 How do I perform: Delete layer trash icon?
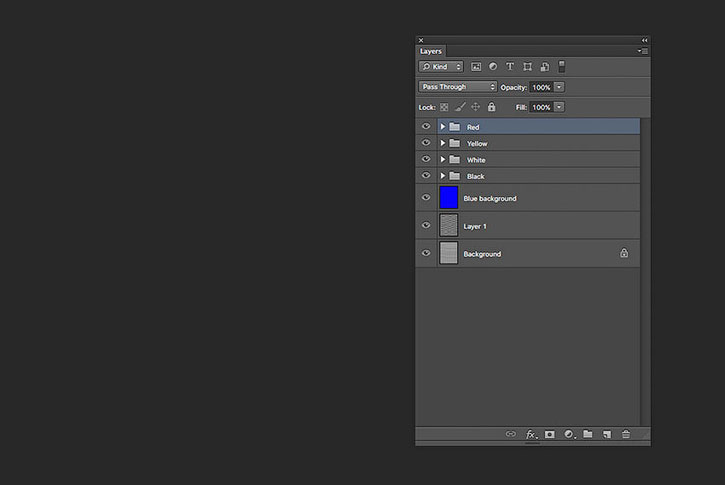pyautogui.click(x=626, y=434)
